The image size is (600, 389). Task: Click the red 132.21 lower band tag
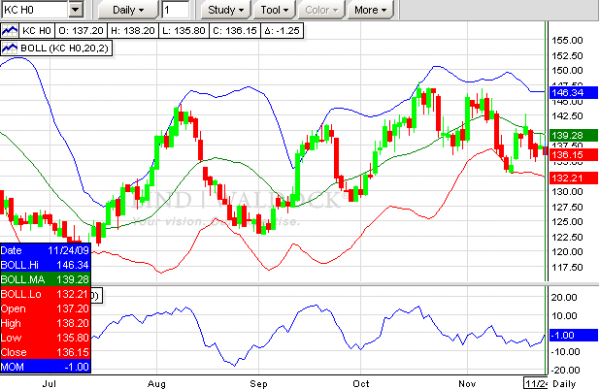573,178
